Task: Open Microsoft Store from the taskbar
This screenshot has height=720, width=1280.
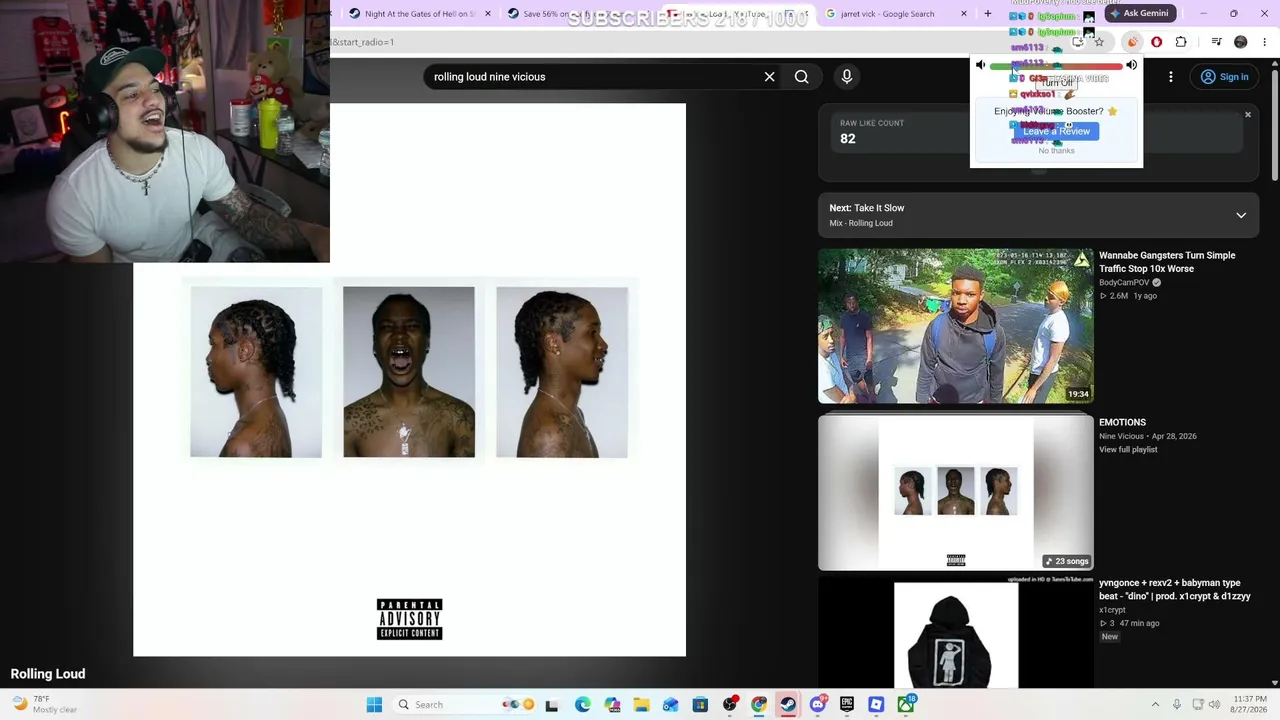Action: pos(700,704)
